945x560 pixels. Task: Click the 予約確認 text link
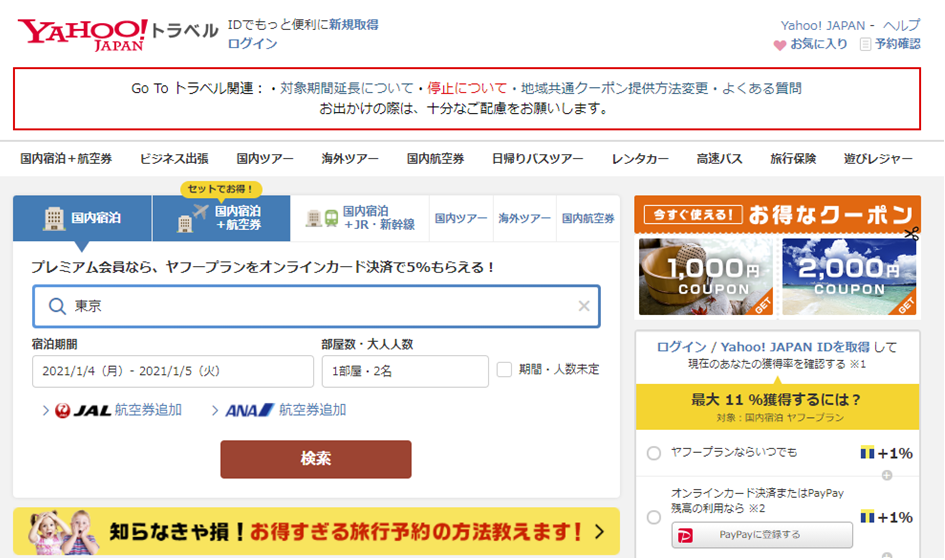pyautogui.click(x=898, y=45)
